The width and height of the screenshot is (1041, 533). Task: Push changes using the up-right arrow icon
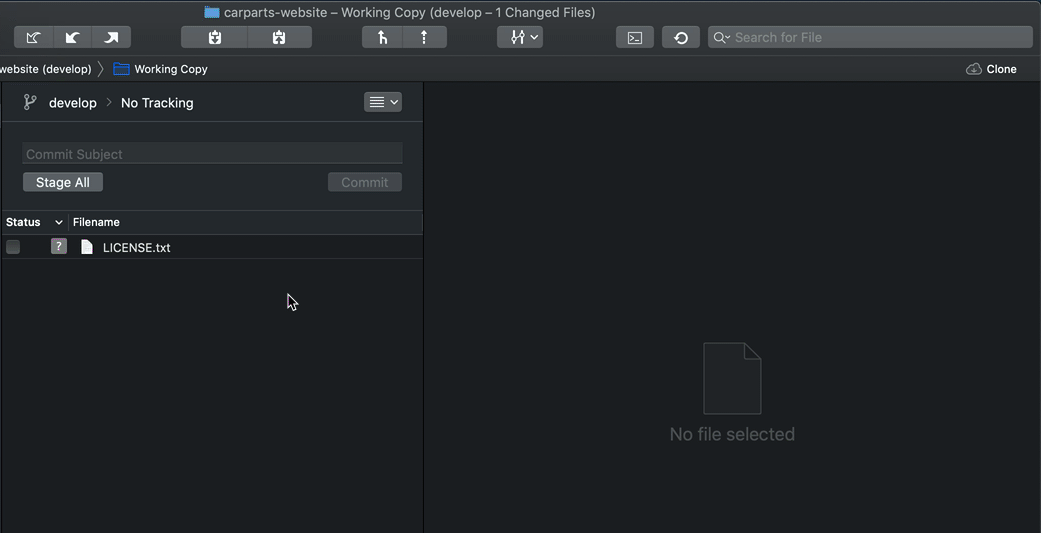pyautogui.click(x=111, y=38)
